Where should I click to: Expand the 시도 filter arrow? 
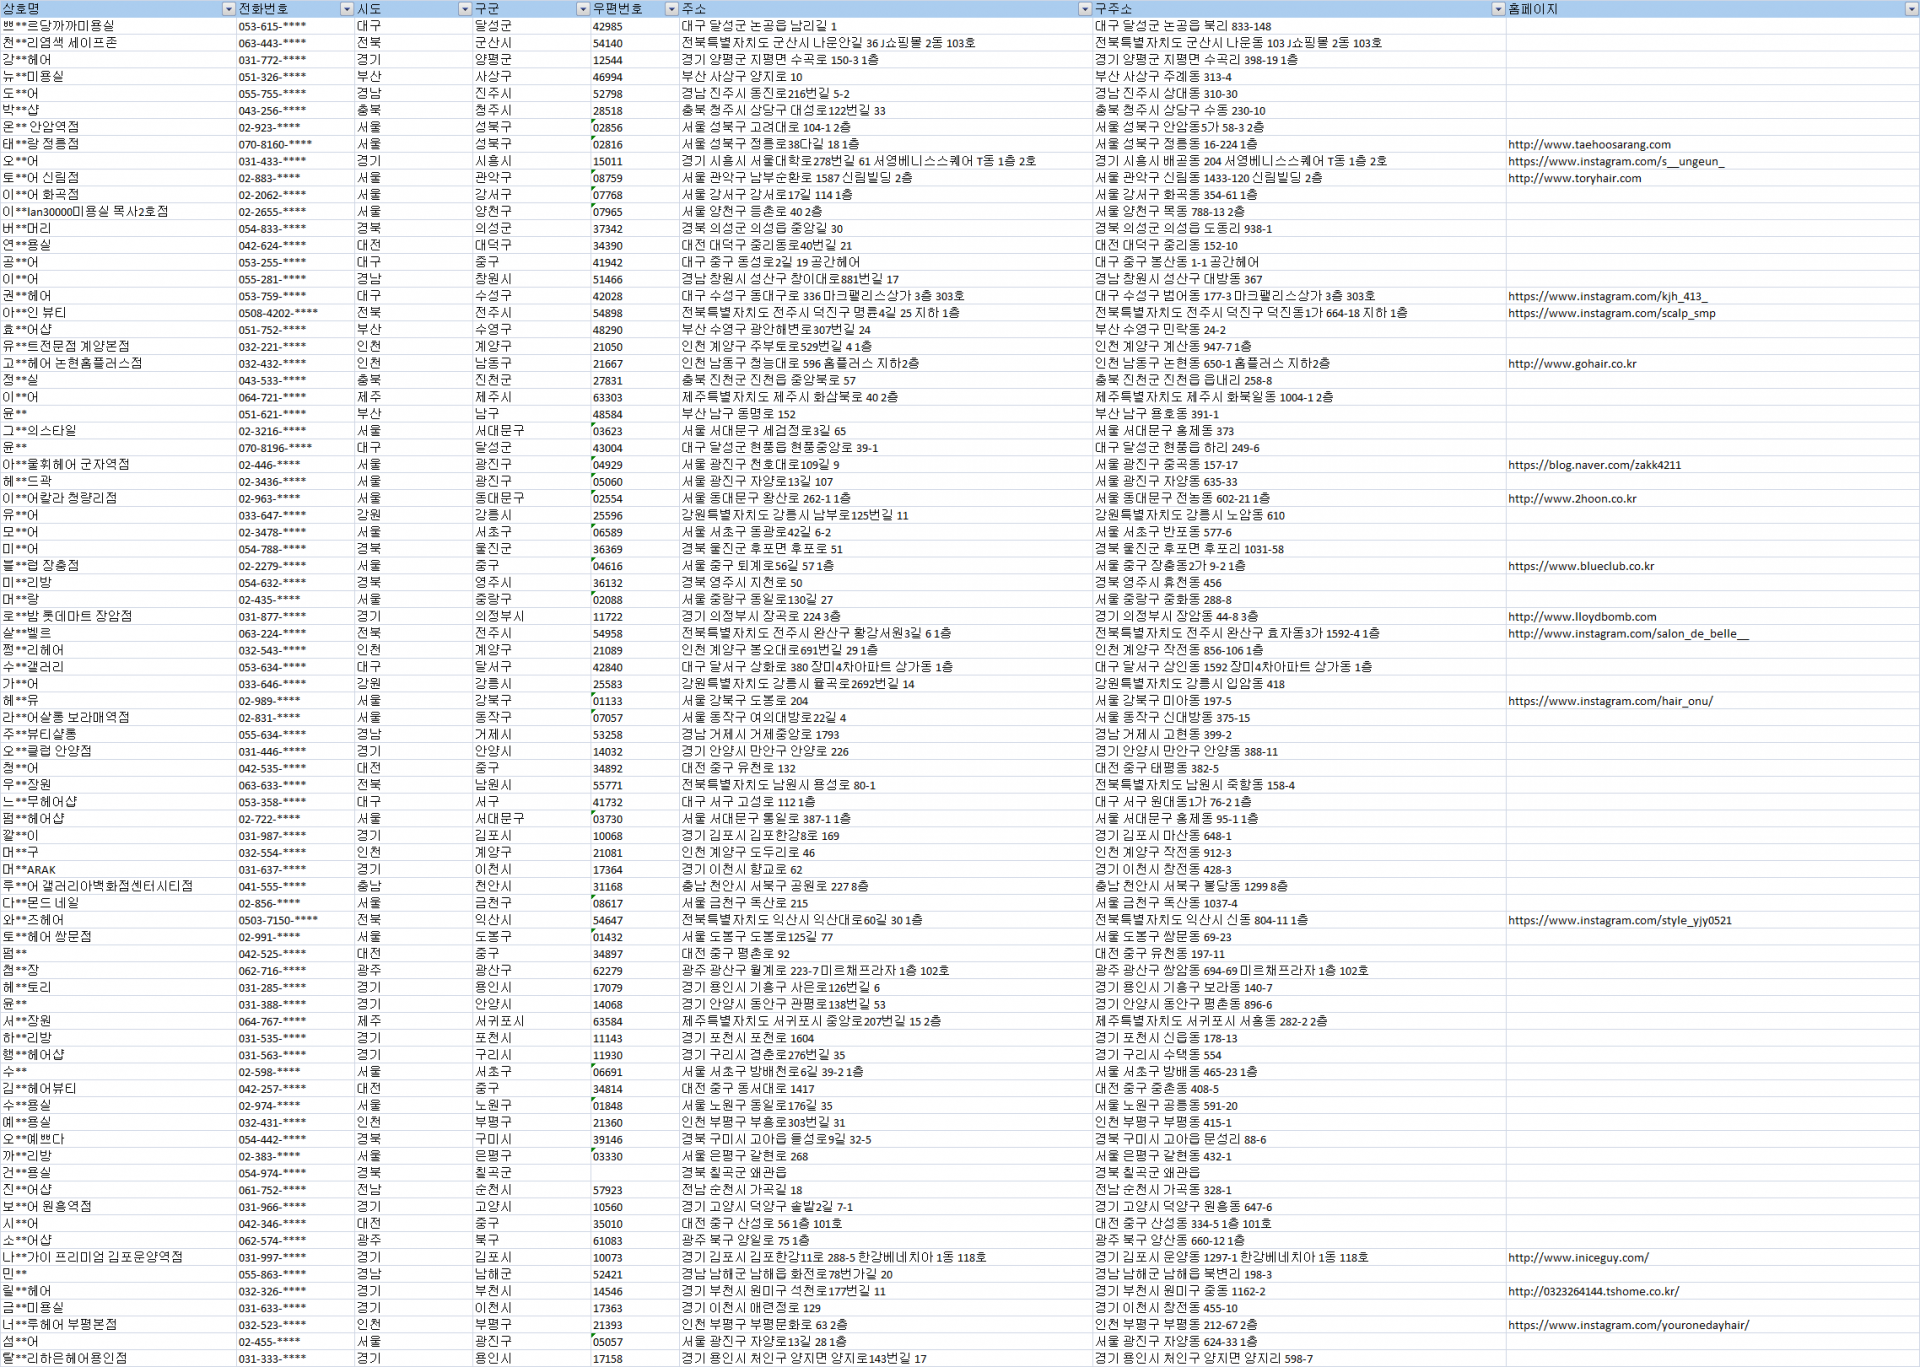click(x=464, y=9)
